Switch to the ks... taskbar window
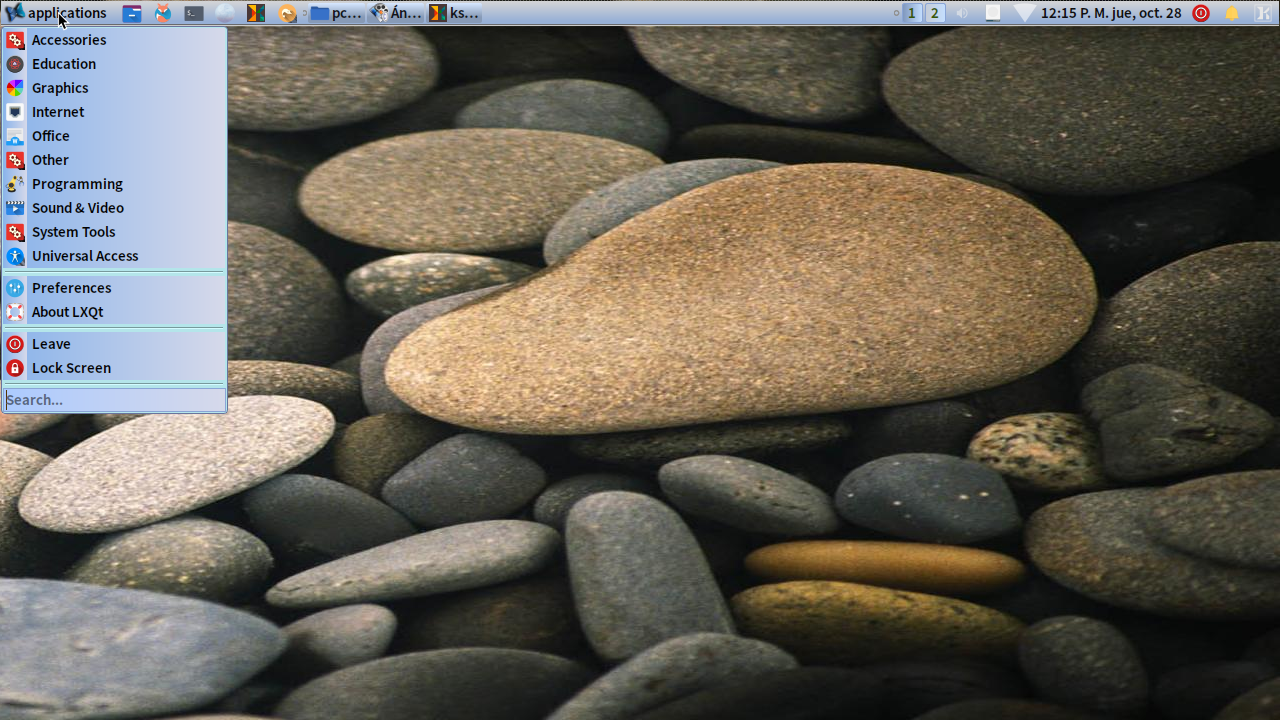The width and height of the screenshot is (1280, 720). pyautogui.click(x=455, y=13)
